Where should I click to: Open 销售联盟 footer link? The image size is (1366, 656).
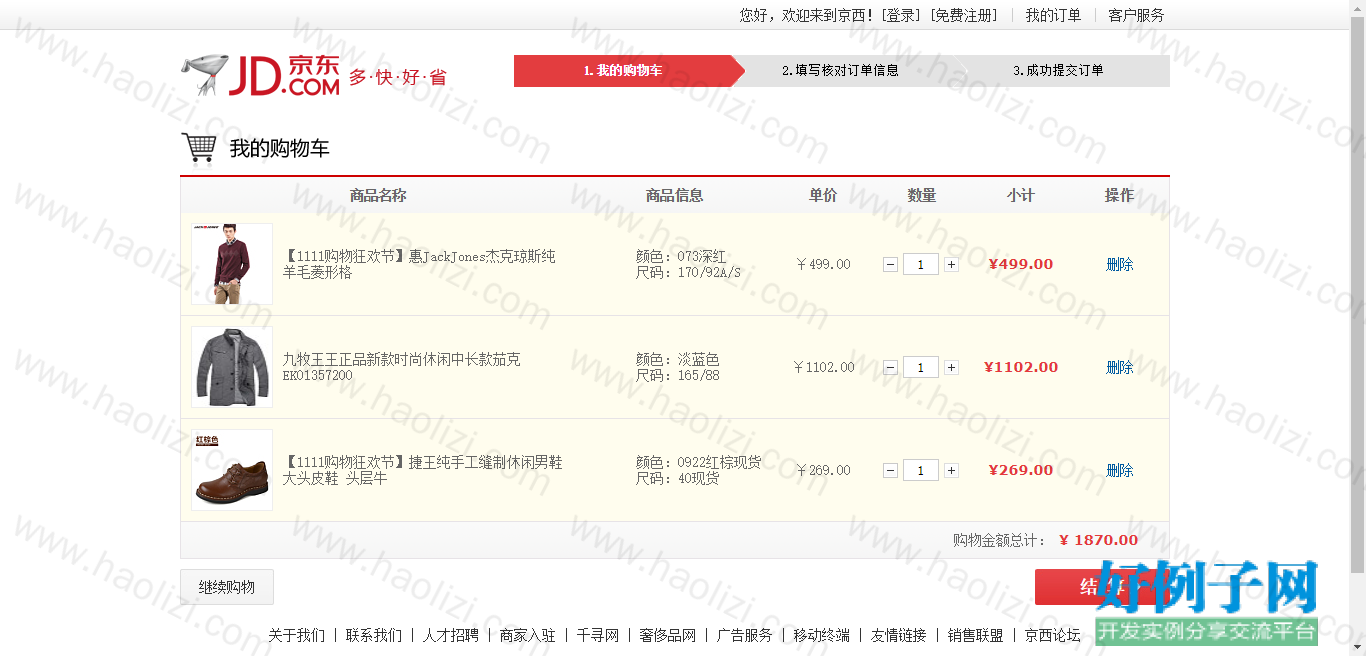(x=976, y=636)
